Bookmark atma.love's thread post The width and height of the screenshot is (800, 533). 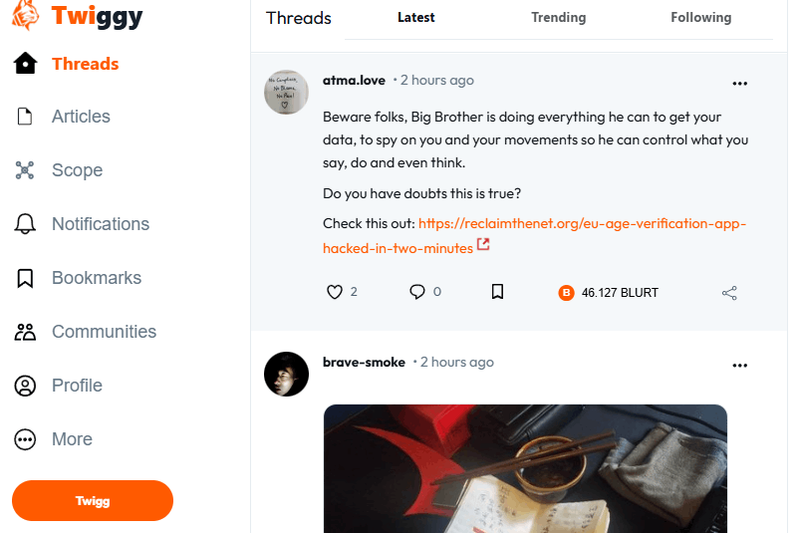(x=497, y=292)
